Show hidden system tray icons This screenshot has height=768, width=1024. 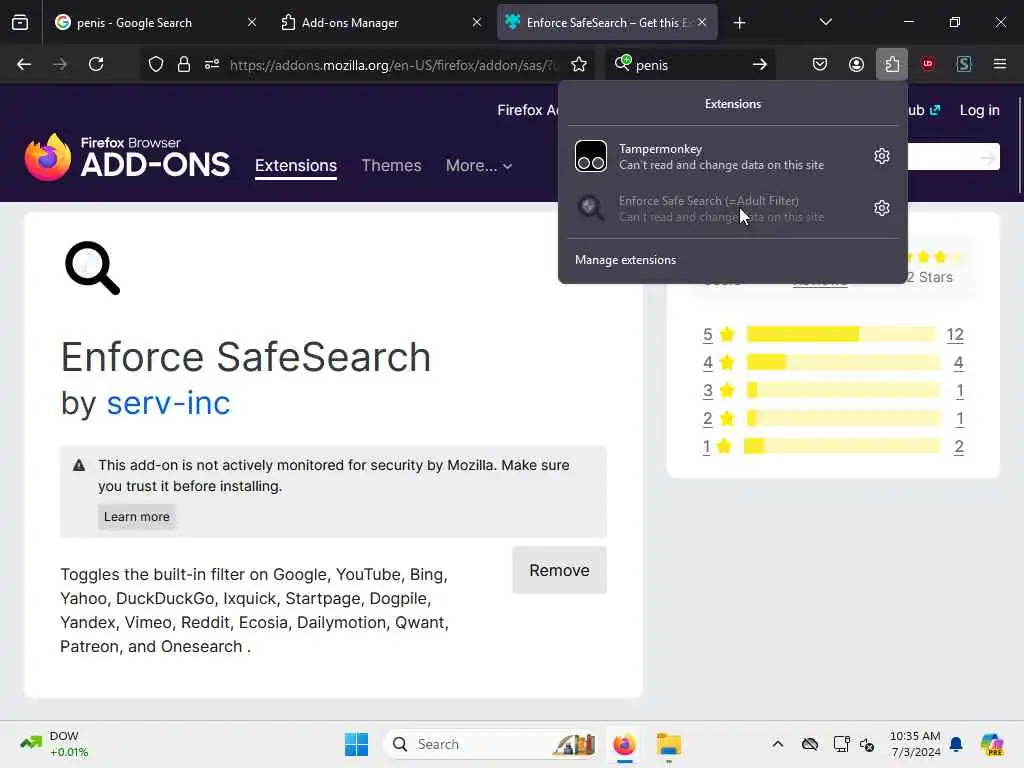coord(777,744)
